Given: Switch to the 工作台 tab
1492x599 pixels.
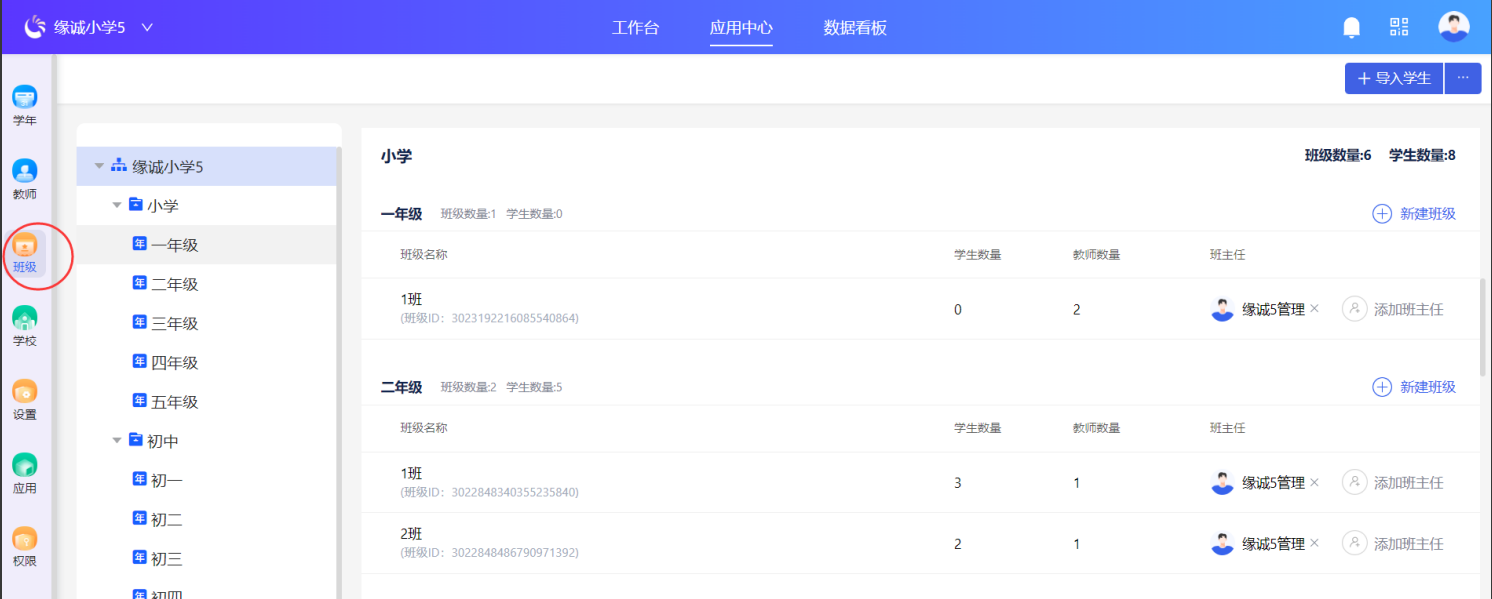Looking at the screenshot, I should 635,28.
